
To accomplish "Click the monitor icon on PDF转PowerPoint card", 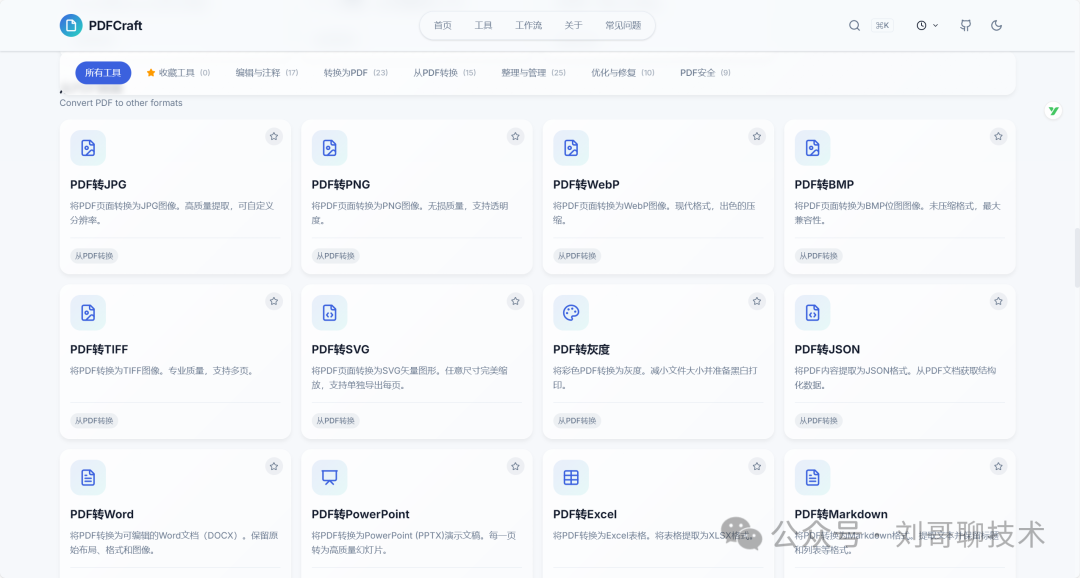I will click(329, 477).
